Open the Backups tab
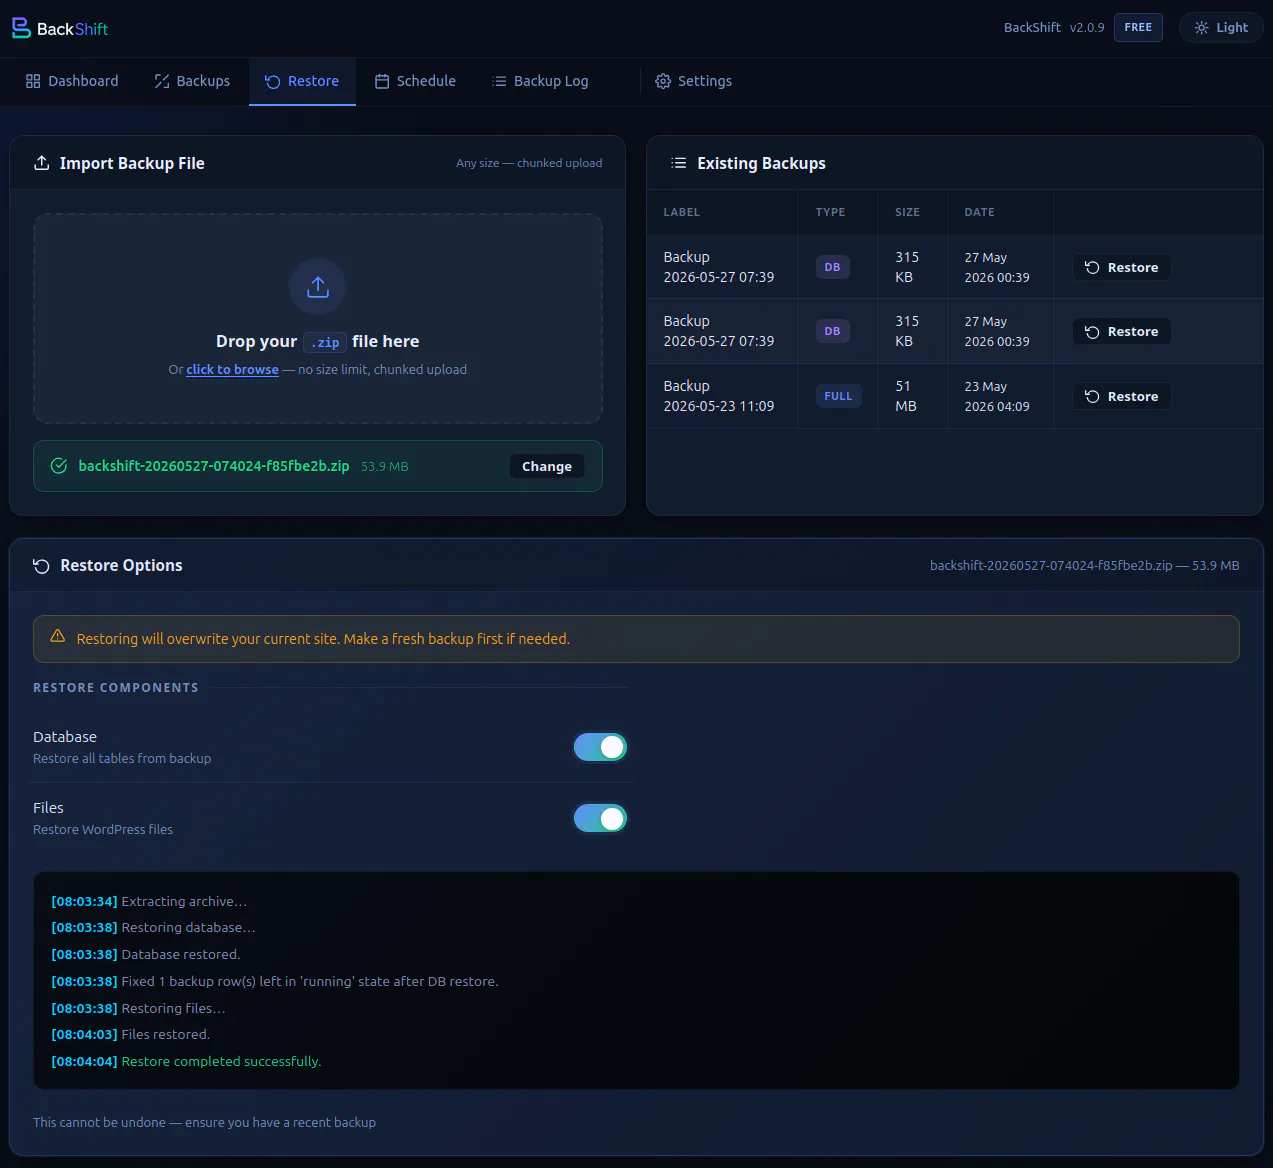Image resolution: width=1273 pixels, height=1168 pixels. (192, 81)
